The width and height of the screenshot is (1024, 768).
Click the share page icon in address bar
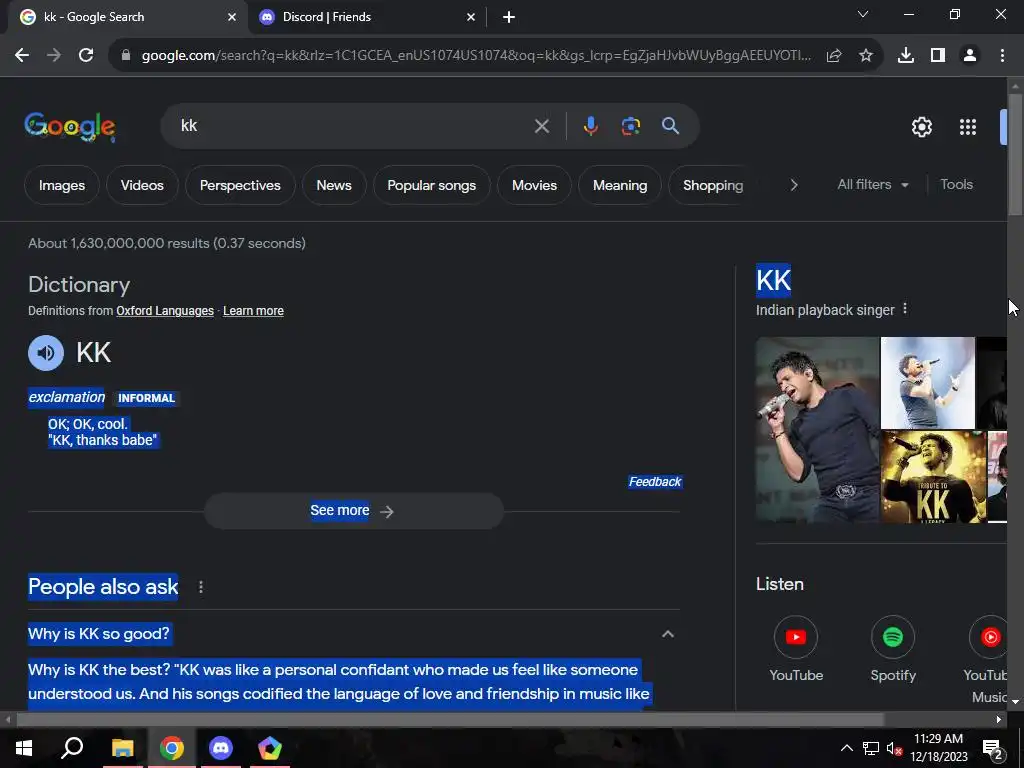point(834,56)
